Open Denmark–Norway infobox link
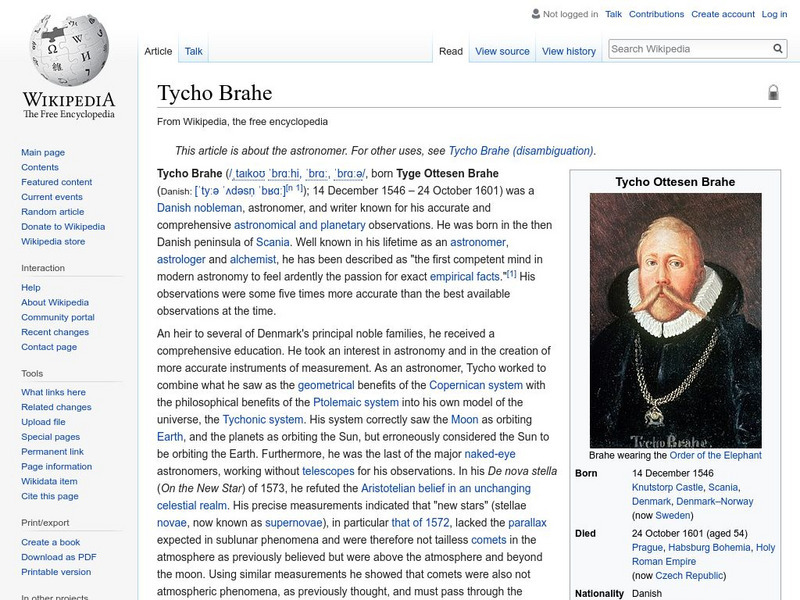The image size is (800, 600). (714, 502)
